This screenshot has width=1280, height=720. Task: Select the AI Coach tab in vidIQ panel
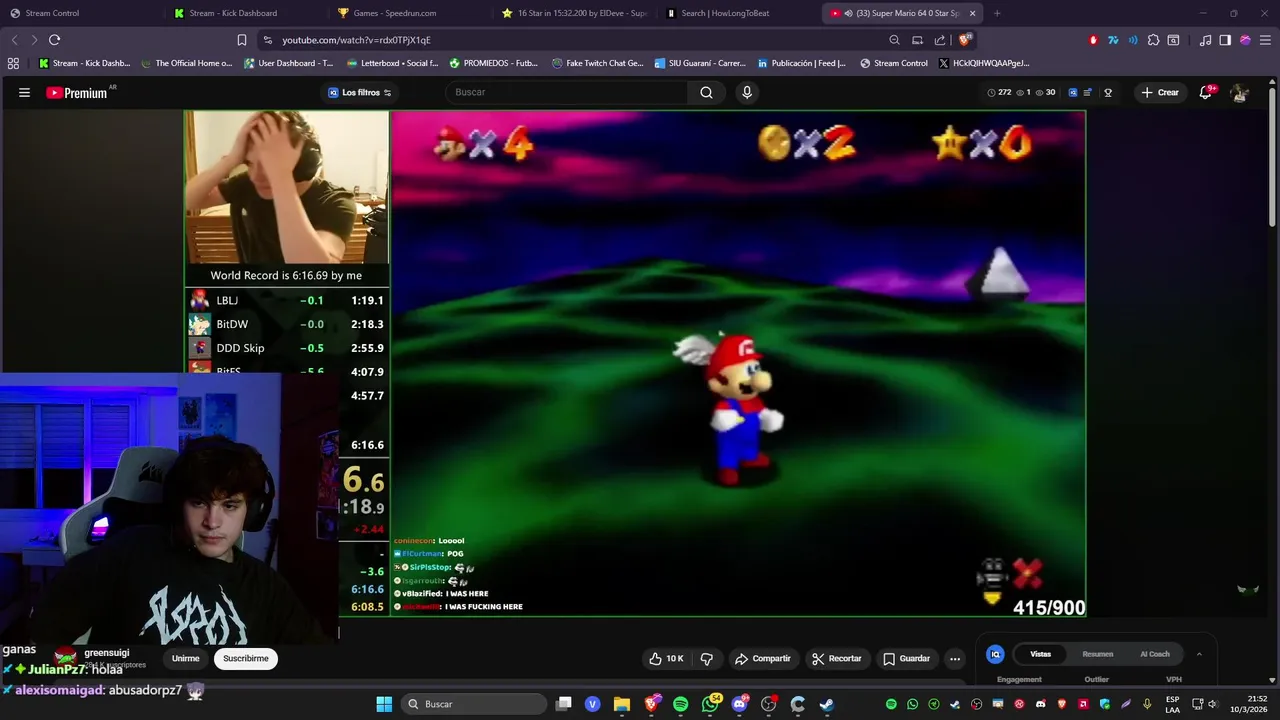1155,654
